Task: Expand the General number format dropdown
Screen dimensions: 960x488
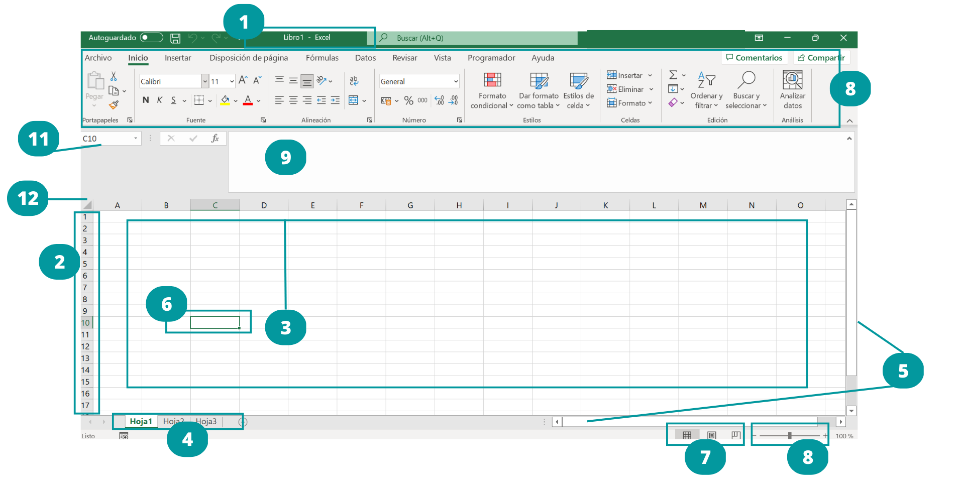Action: point(456,81)
